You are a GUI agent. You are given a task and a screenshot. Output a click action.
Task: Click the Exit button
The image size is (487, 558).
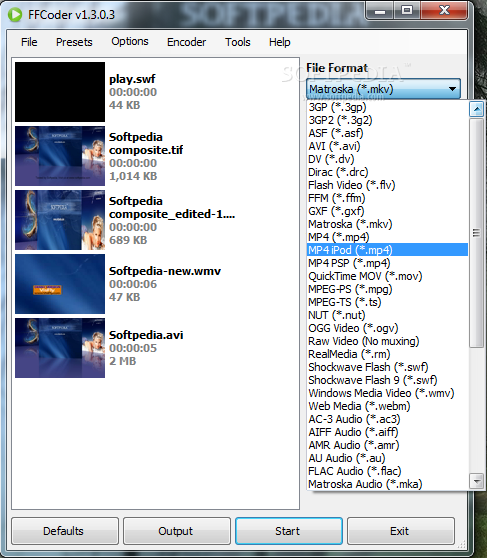pos(401,531)
